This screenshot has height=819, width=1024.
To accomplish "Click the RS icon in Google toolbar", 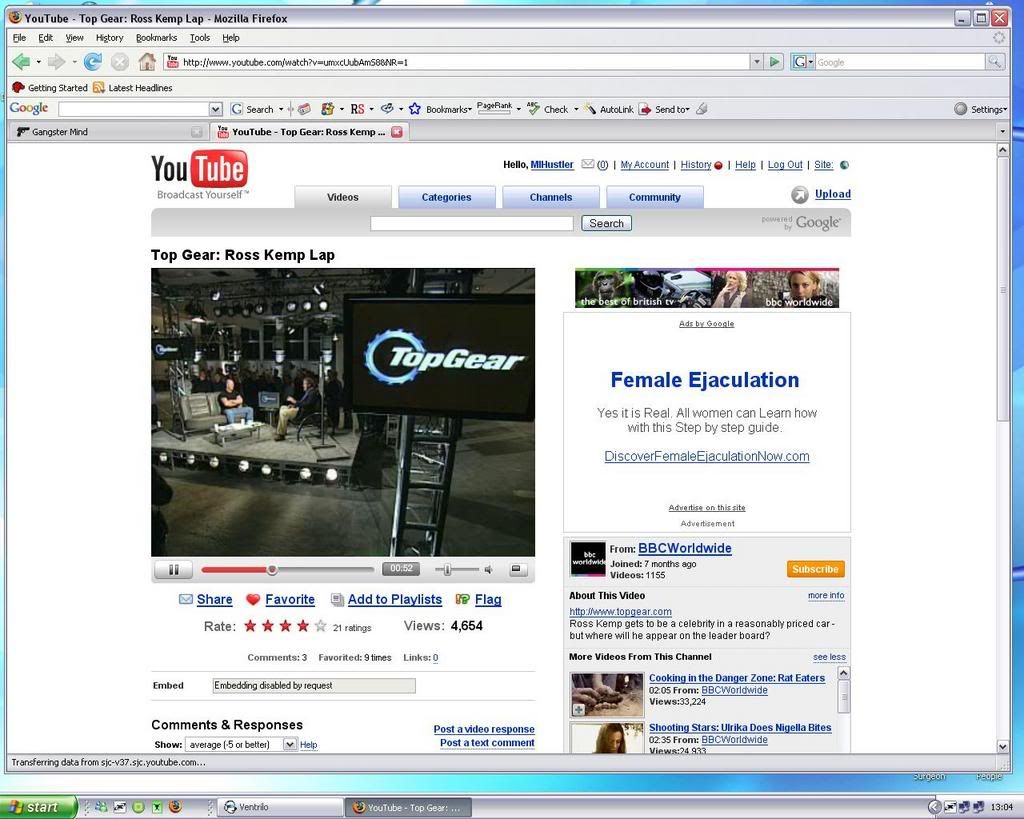I will pos(357,109).
